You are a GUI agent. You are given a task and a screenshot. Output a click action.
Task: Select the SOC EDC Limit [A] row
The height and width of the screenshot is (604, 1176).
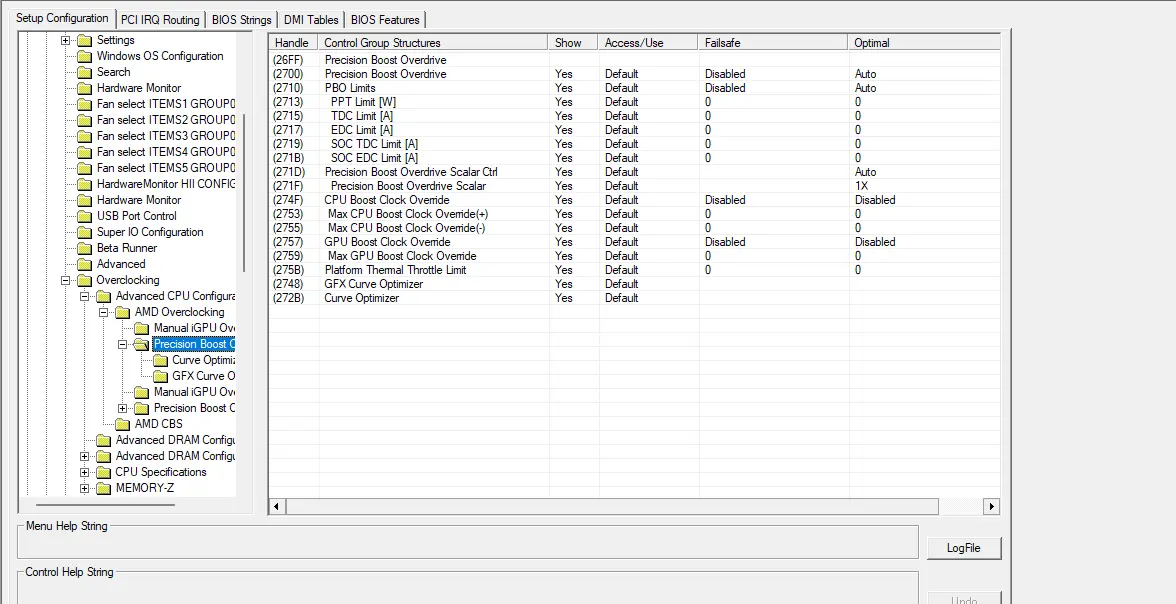634,158
